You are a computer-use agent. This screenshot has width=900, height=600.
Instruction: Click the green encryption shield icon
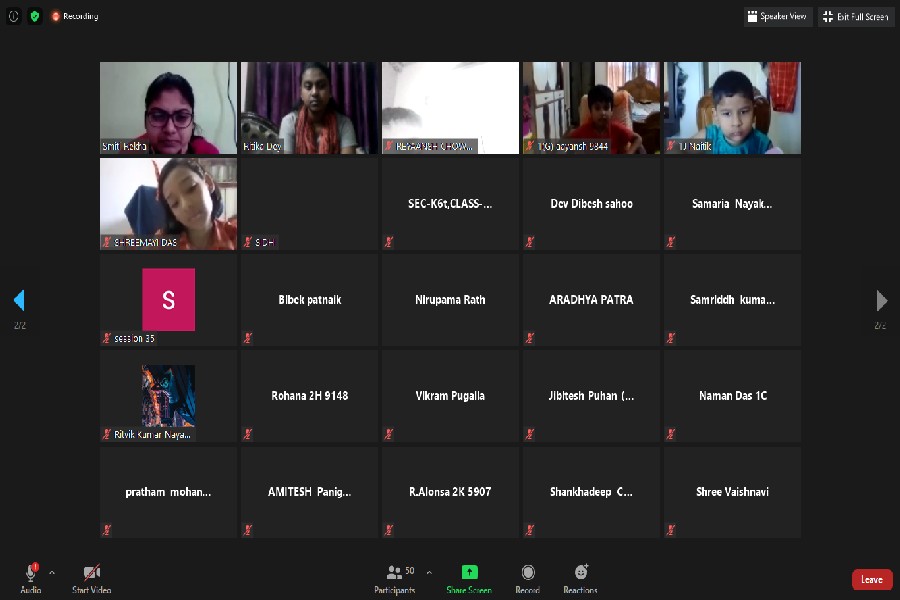(x=35, y=16)
